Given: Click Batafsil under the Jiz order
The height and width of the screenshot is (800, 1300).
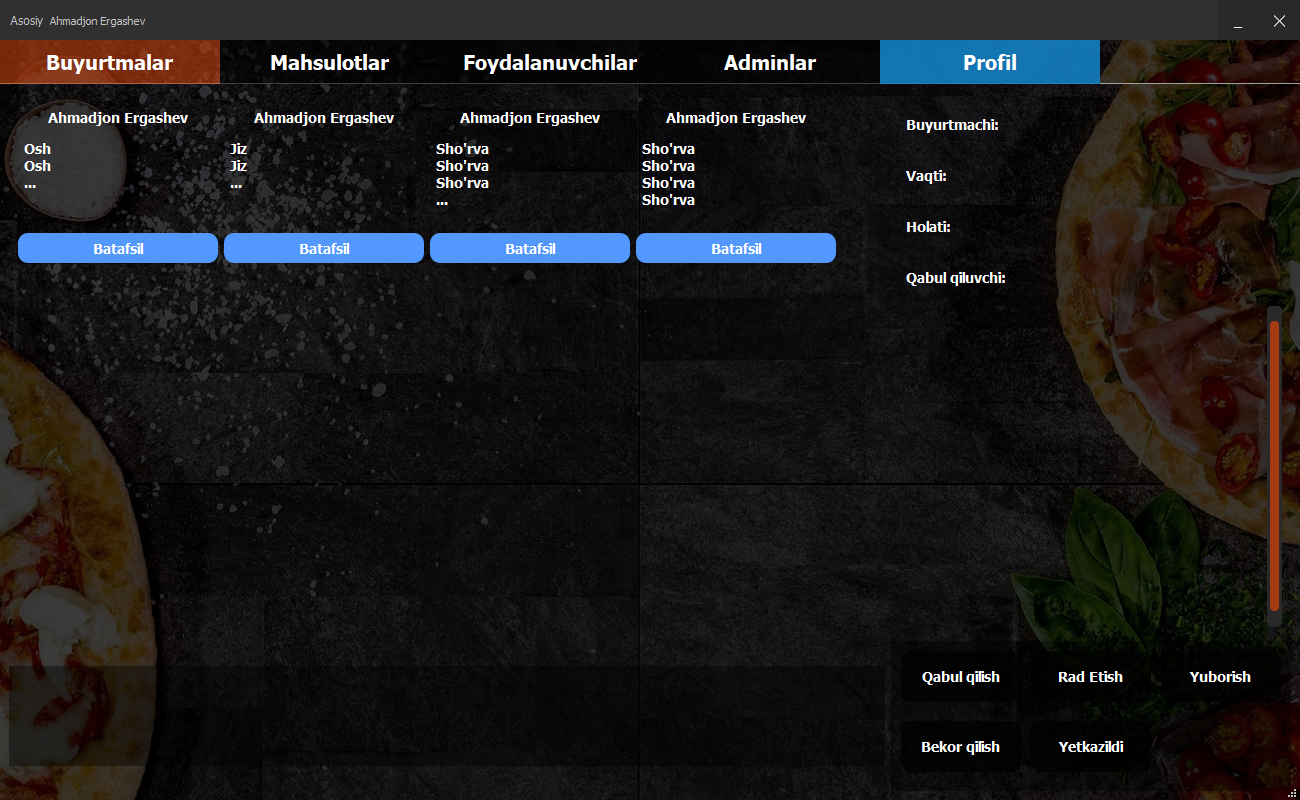Looking at the screenshot, I should (x=323, y=247).
